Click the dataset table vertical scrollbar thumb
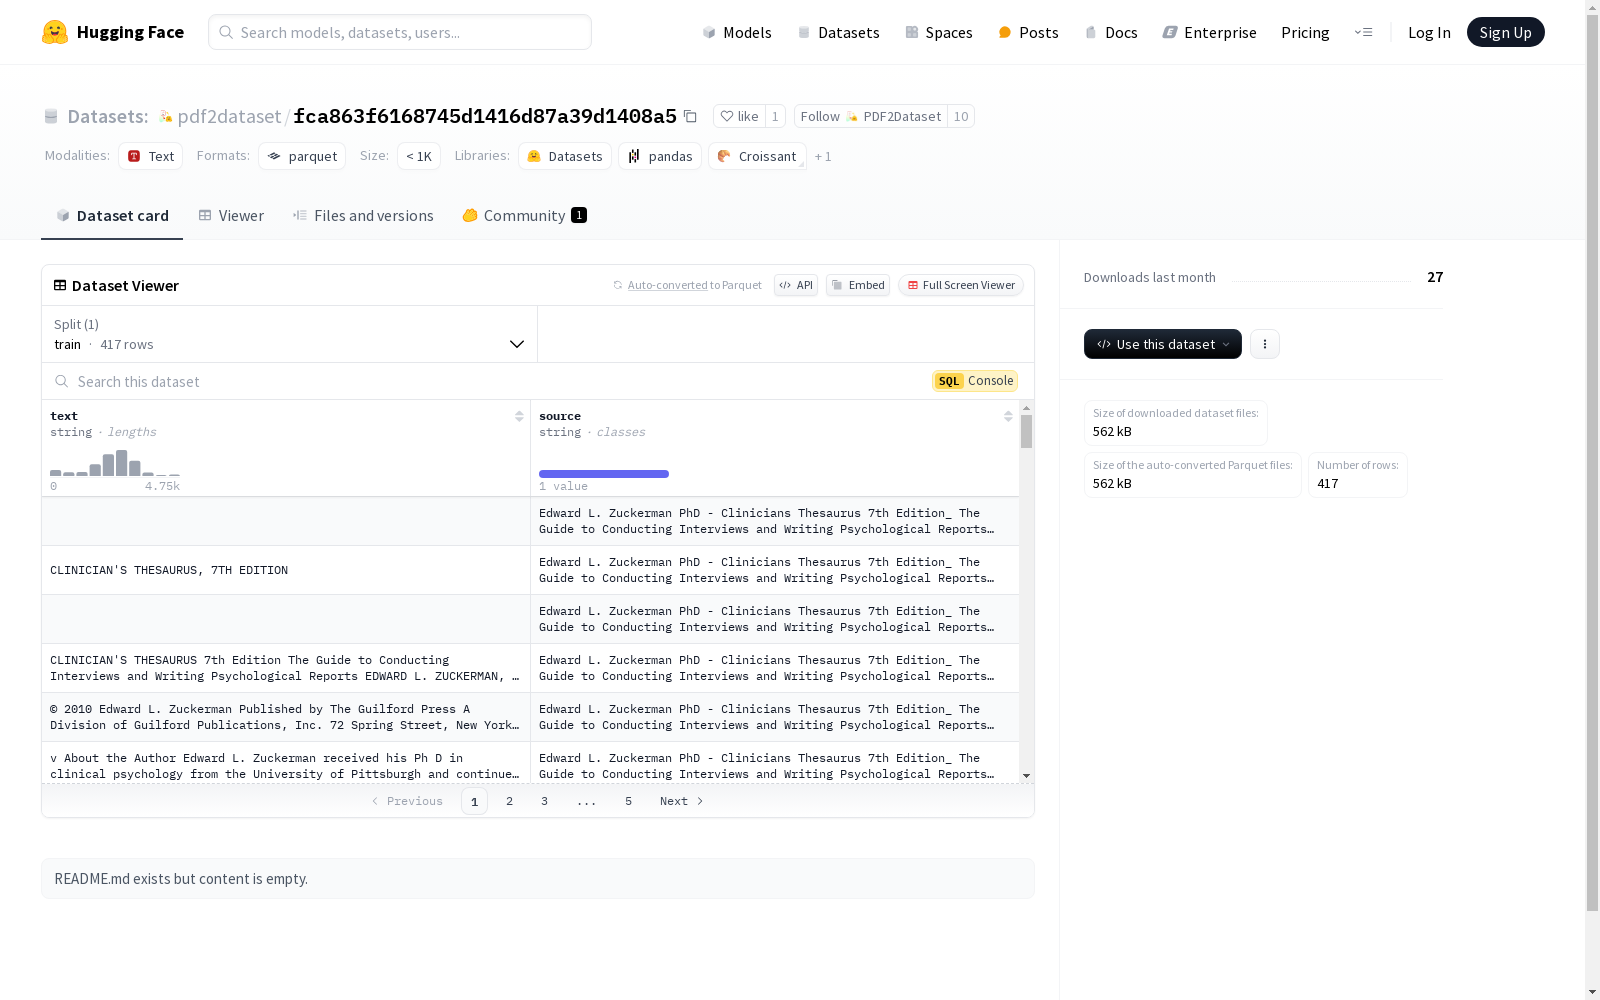 (1026, 431)
